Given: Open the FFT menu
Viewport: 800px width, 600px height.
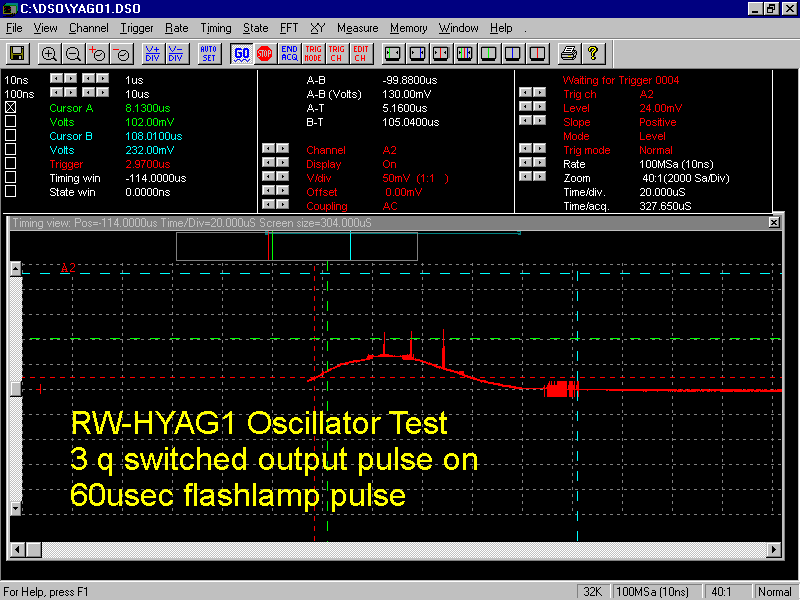Looking at the screenshot, I should point(288,28).
